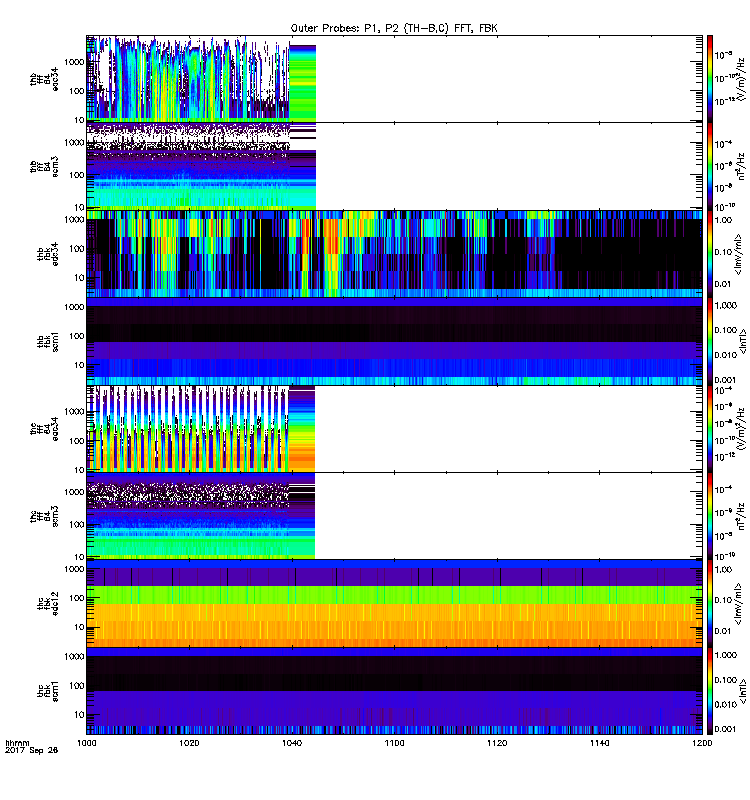750x800 pixels.
Task: Click the "thb fbk scm1" panel label
Action: click(x=48, y=341)
